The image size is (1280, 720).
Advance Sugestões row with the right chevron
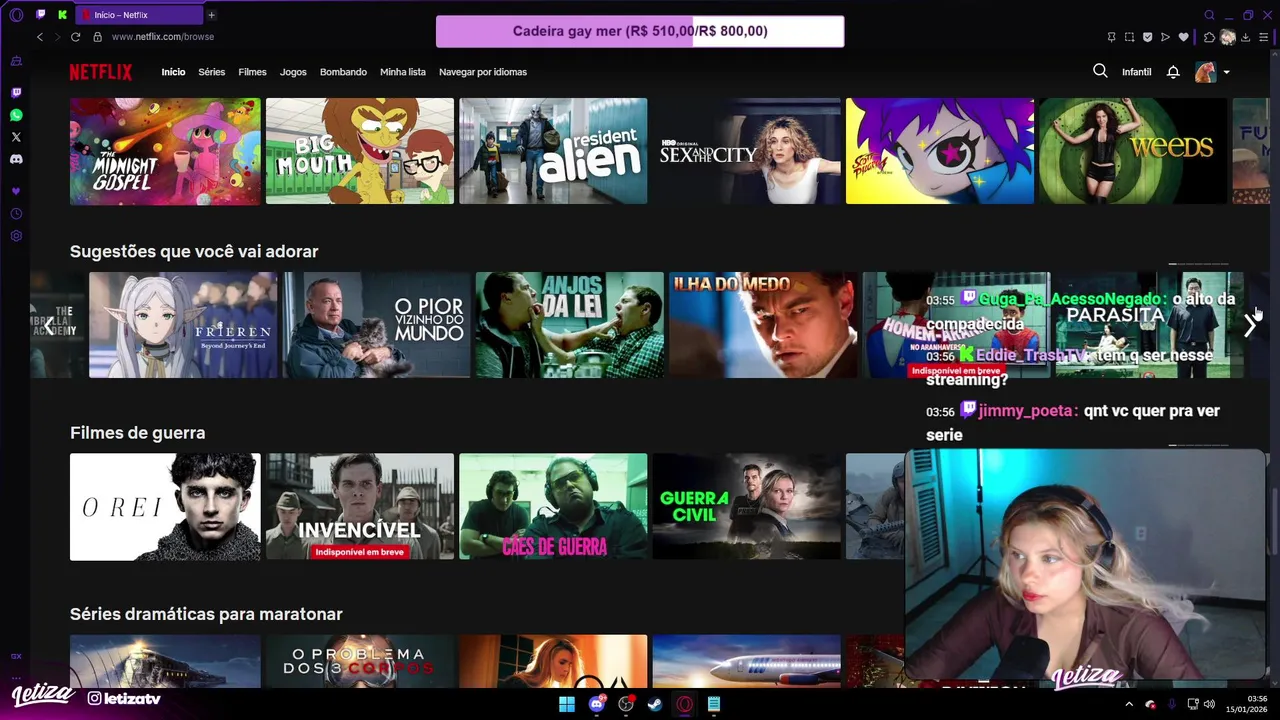[x=1250, y=325]
